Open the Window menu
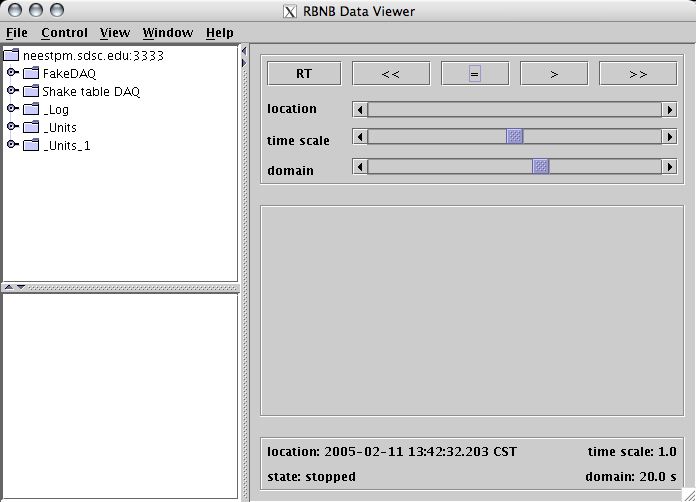696x502 pixels. [x=167, y=33]
